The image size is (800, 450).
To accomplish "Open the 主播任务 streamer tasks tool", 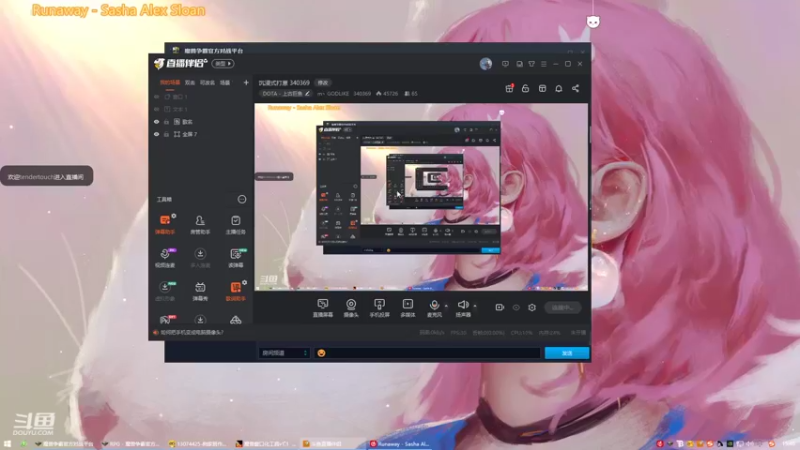I will tap(235, 224).
